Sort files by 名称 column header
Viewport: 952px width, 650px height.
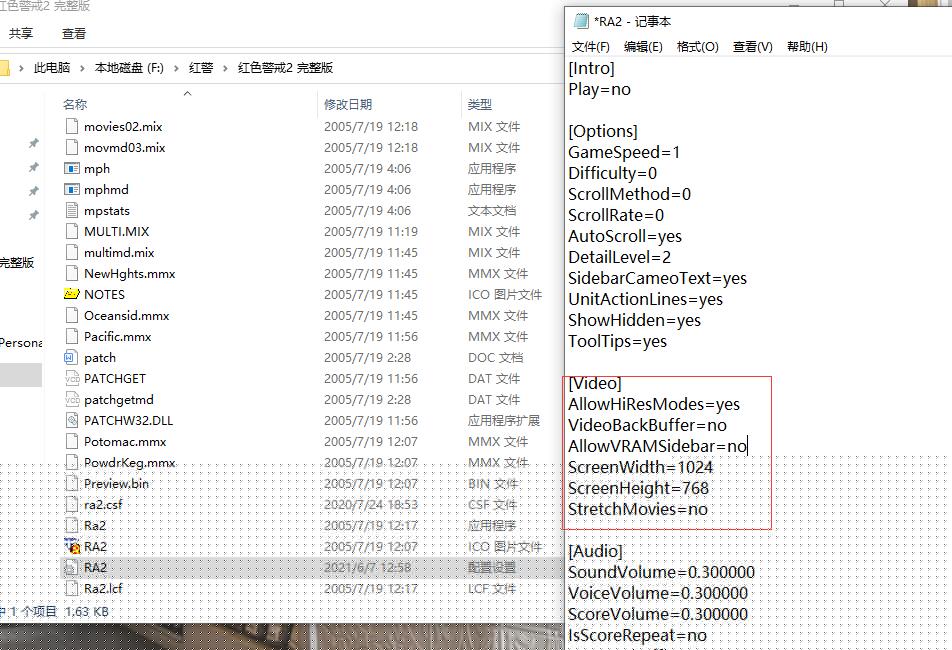point(75,104)
